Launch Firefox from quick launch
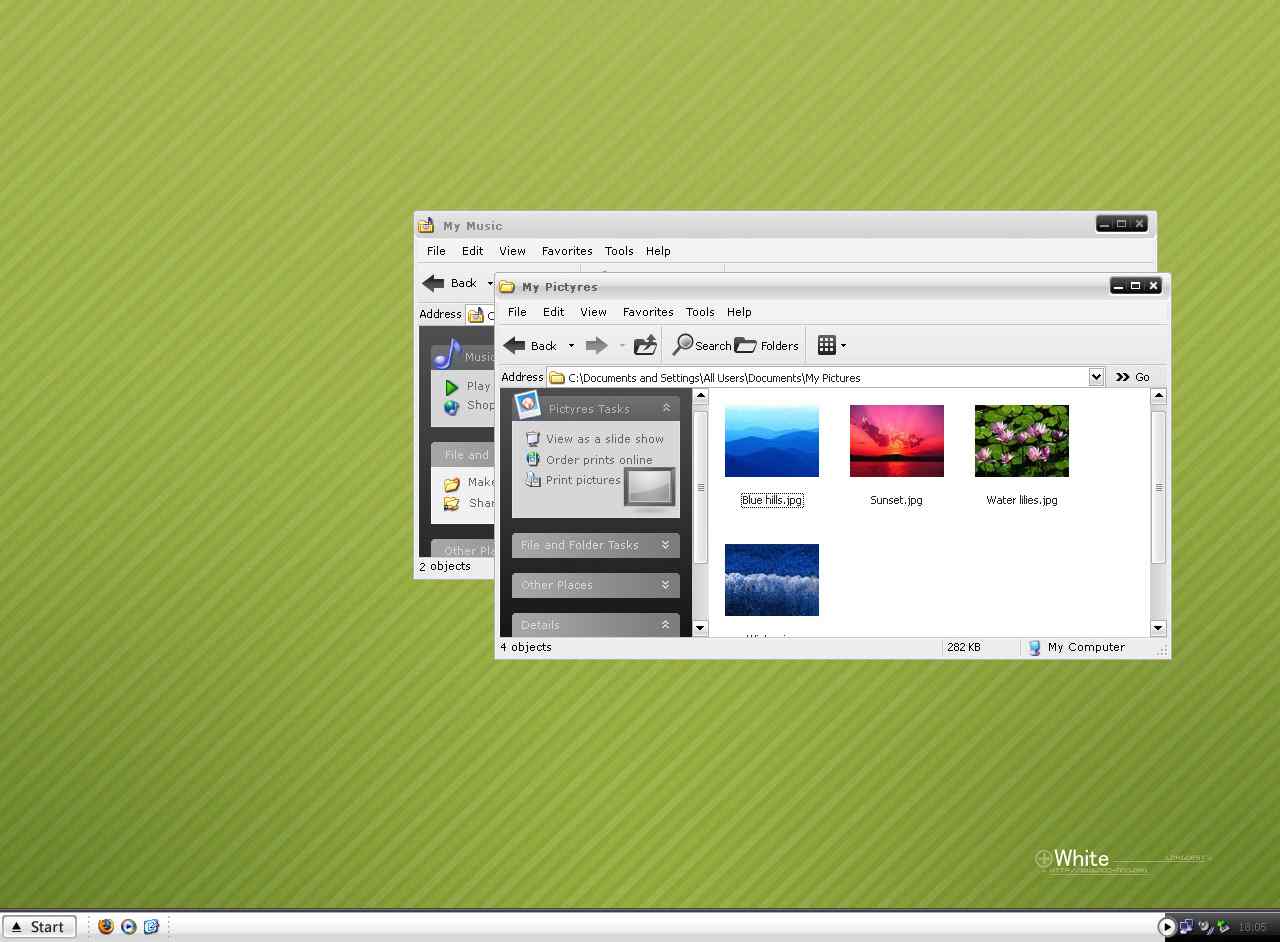Viewport: 1280px width, 942px height. pyautogui.click(x=106, y=927)
